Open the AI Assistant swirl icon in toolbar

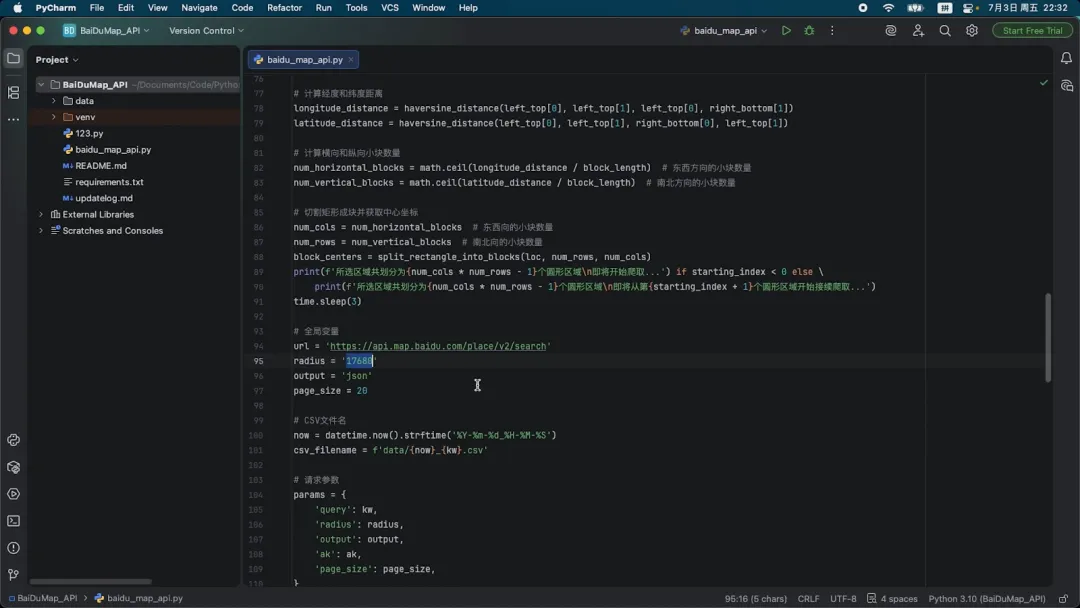click(x=891, y=30)
